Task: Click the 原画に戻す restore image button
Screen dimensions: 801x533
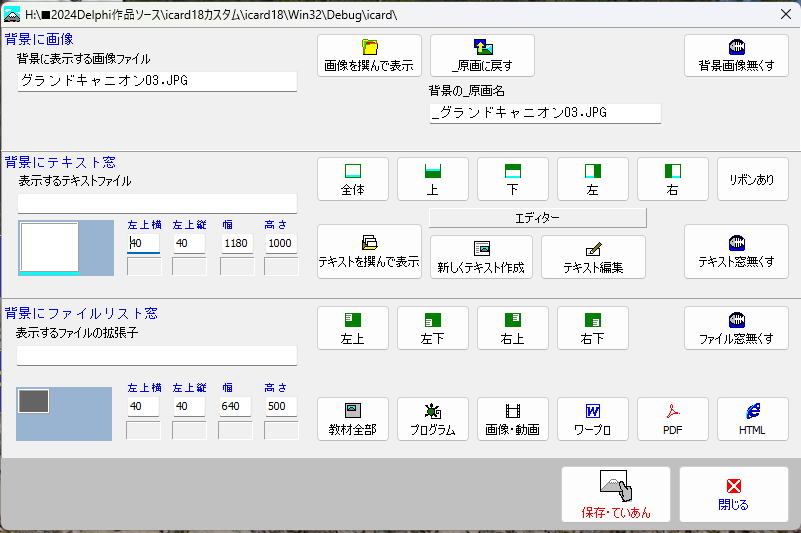Action: coord(482,56)
